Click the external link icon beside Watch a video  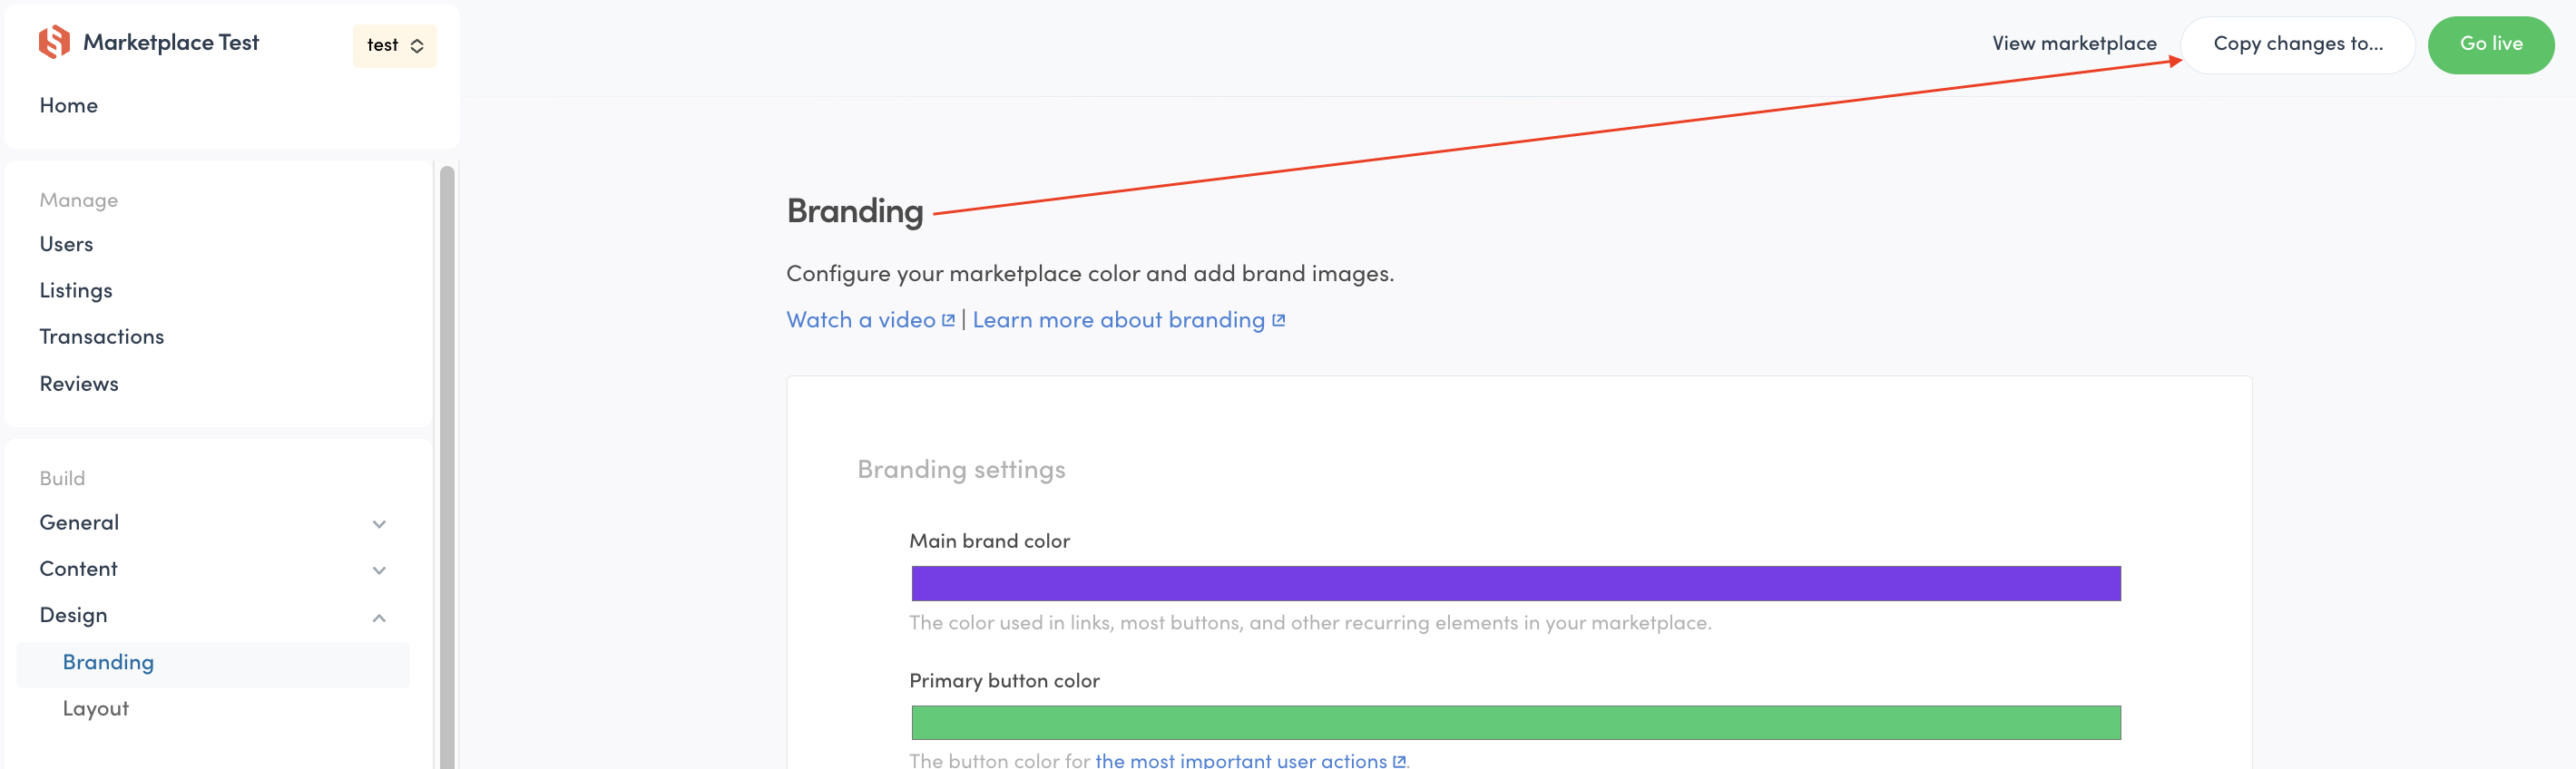click(x=948, y=319)
